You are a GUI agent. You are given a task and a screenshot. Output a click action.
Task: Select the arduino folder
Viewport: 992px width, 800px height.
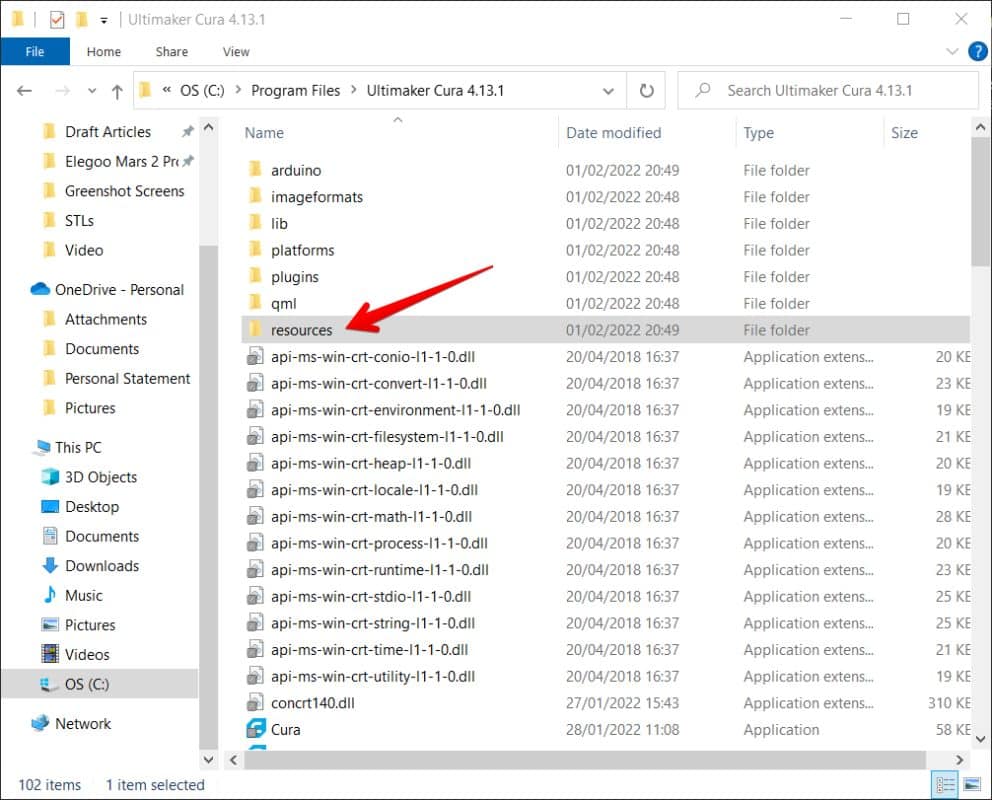605,171
